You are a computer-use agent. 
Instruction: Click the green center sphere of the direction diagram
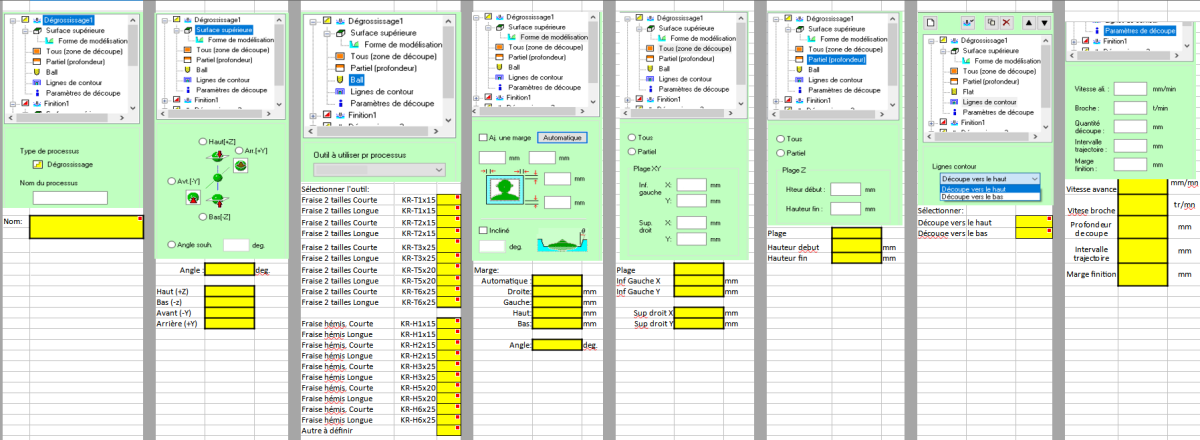tap(218, 178)
